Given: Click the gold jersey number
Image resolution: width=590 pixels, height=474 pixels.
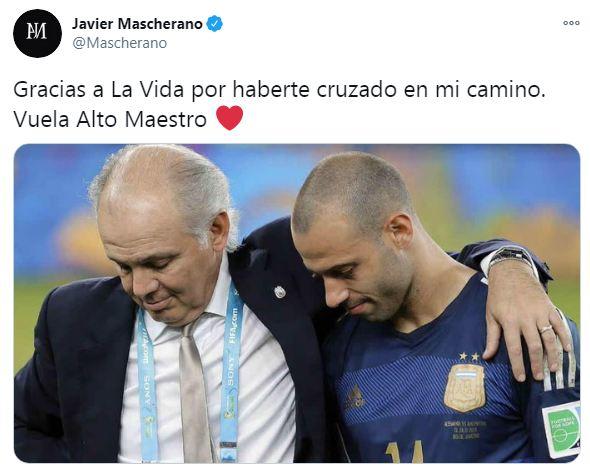Looking at the screenshot, I should (x=404, y=452).
